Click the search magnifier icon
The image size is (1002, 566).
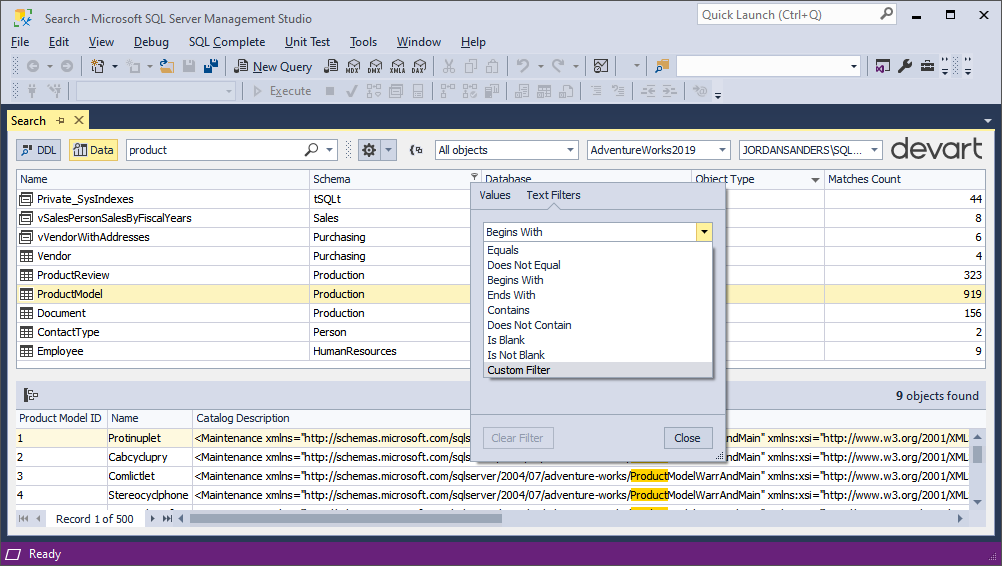311,150
